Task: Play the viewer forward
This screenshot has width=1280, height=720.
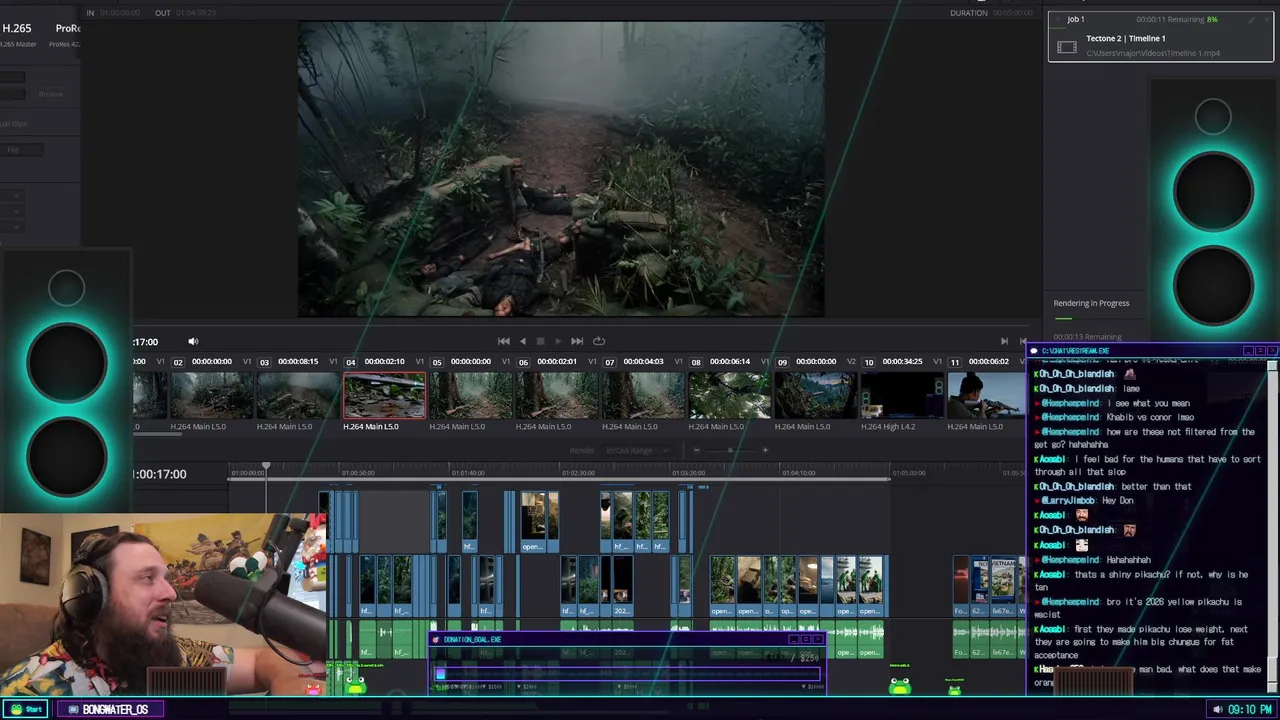Action: click(558, 341)
